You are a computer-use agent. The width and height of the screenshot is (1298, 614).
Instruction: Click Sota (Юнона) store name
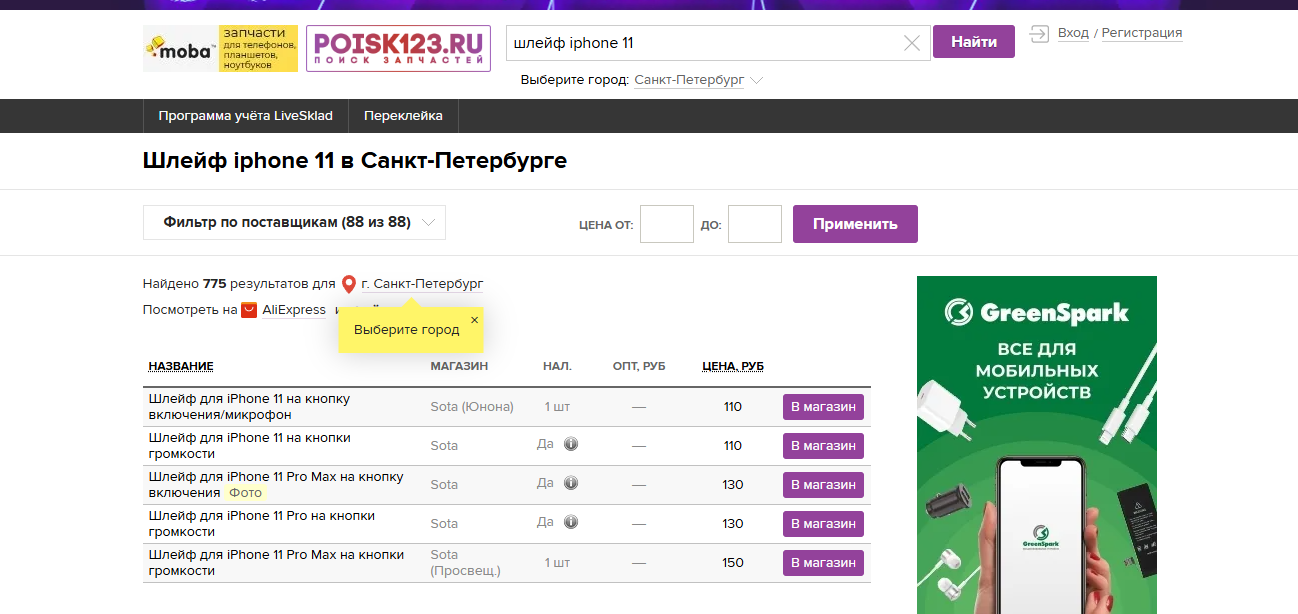(472, 406)
